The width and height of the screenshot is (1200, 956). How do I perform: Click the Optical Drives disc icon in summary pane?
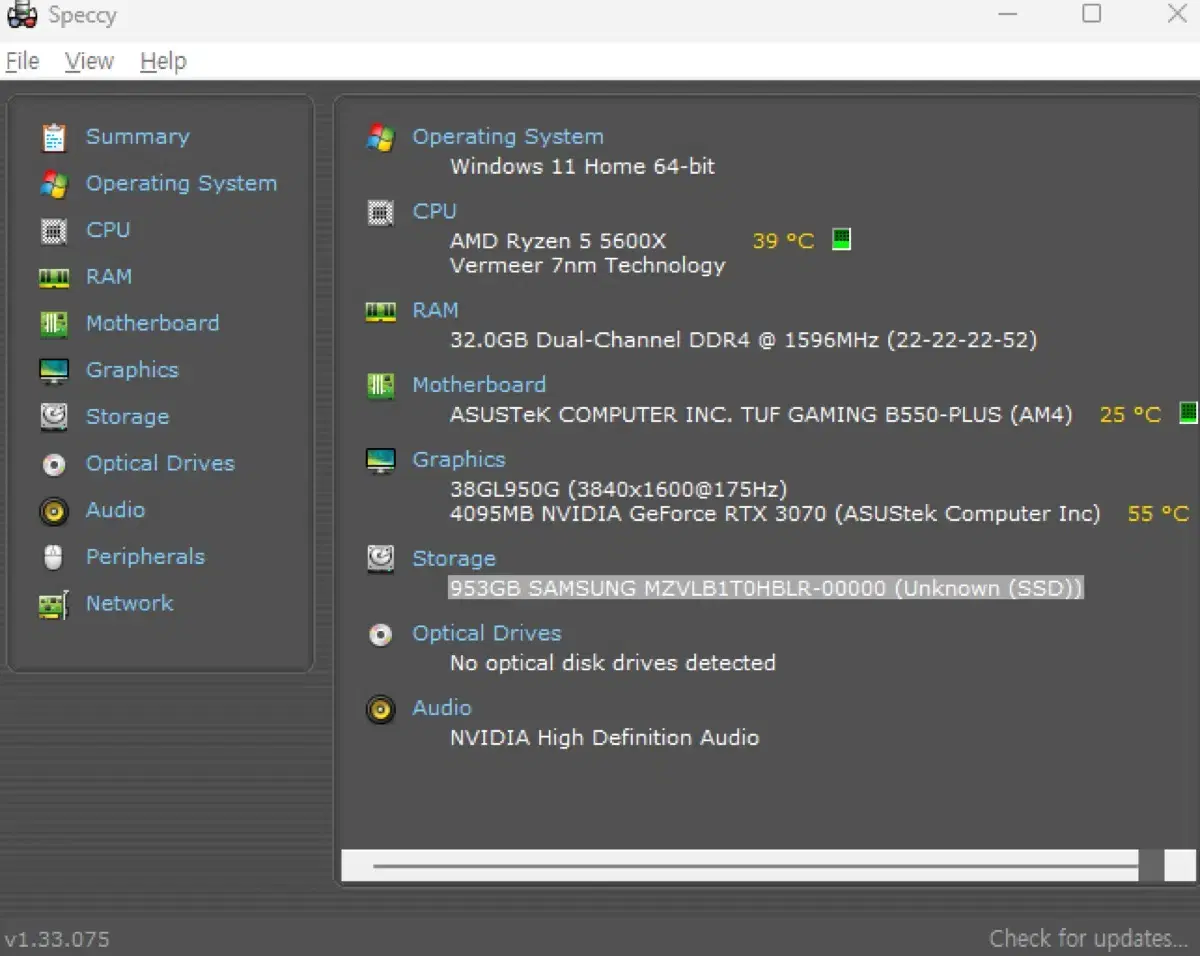(380, 634)
